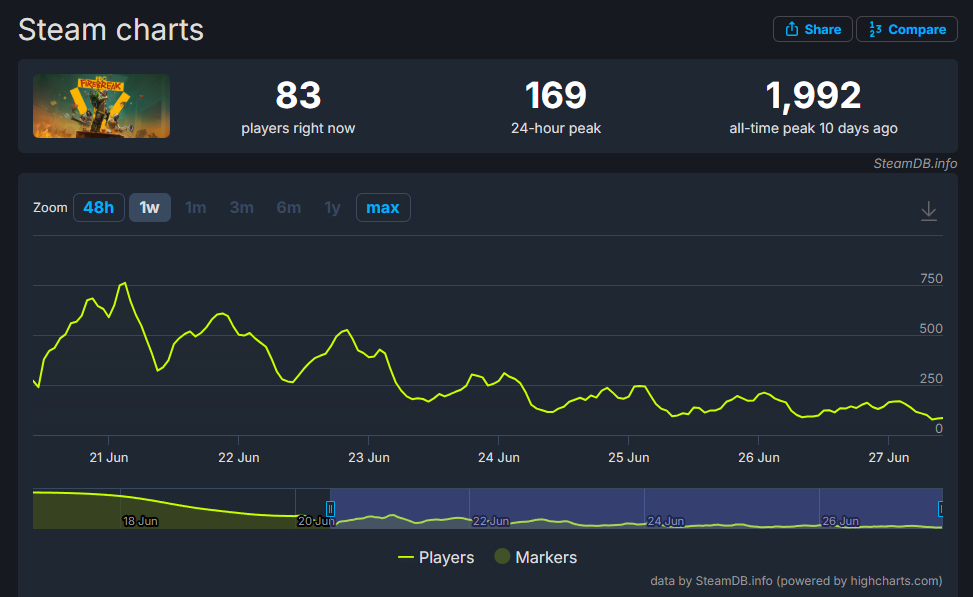Image resolution: width=973 pixels, height=597 pixels.
Task: Click the navigator area near 18 Jun
Action: [140, 521]
